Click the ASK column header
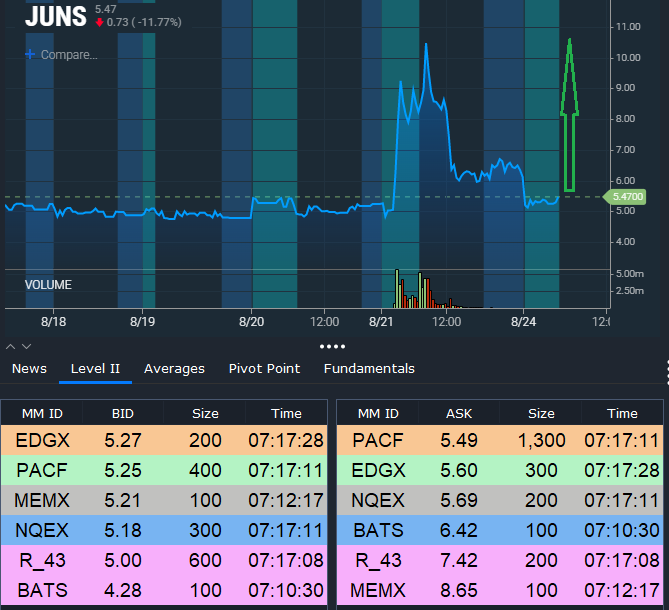669x610 pixels. coord(459,413)
